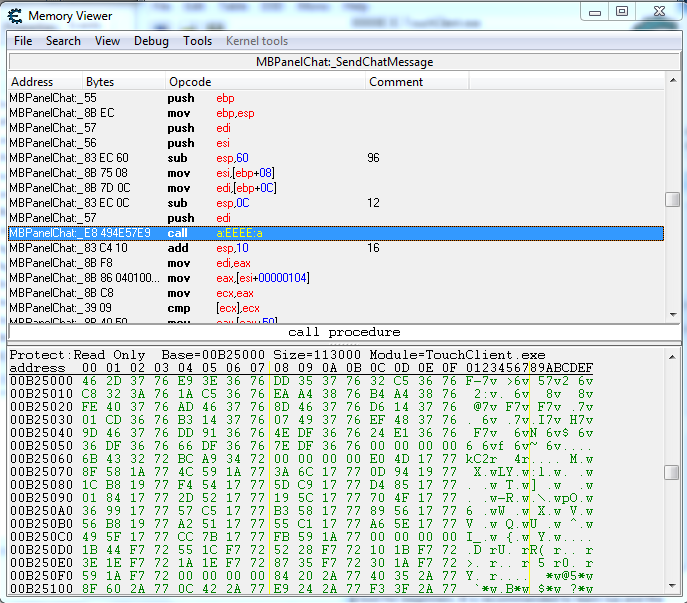
Task: Minimize the Memory Viewer window
Action: pos(595,12)
